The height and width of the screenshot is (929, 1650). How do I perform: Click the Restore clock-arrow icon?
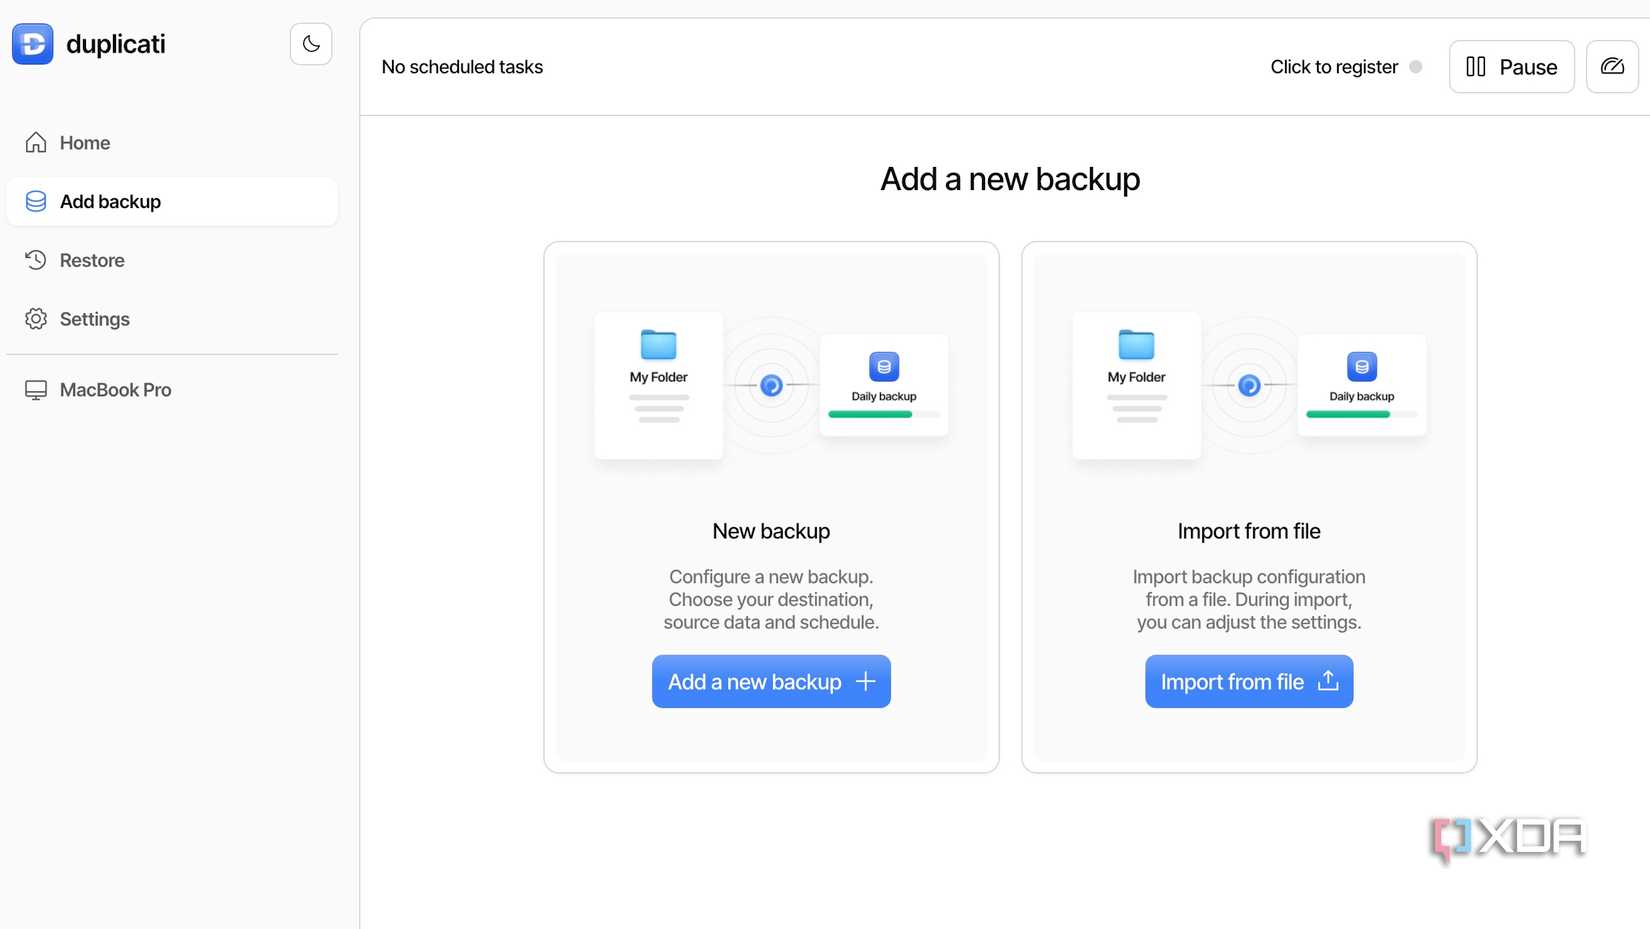click(x=36, y=260)
